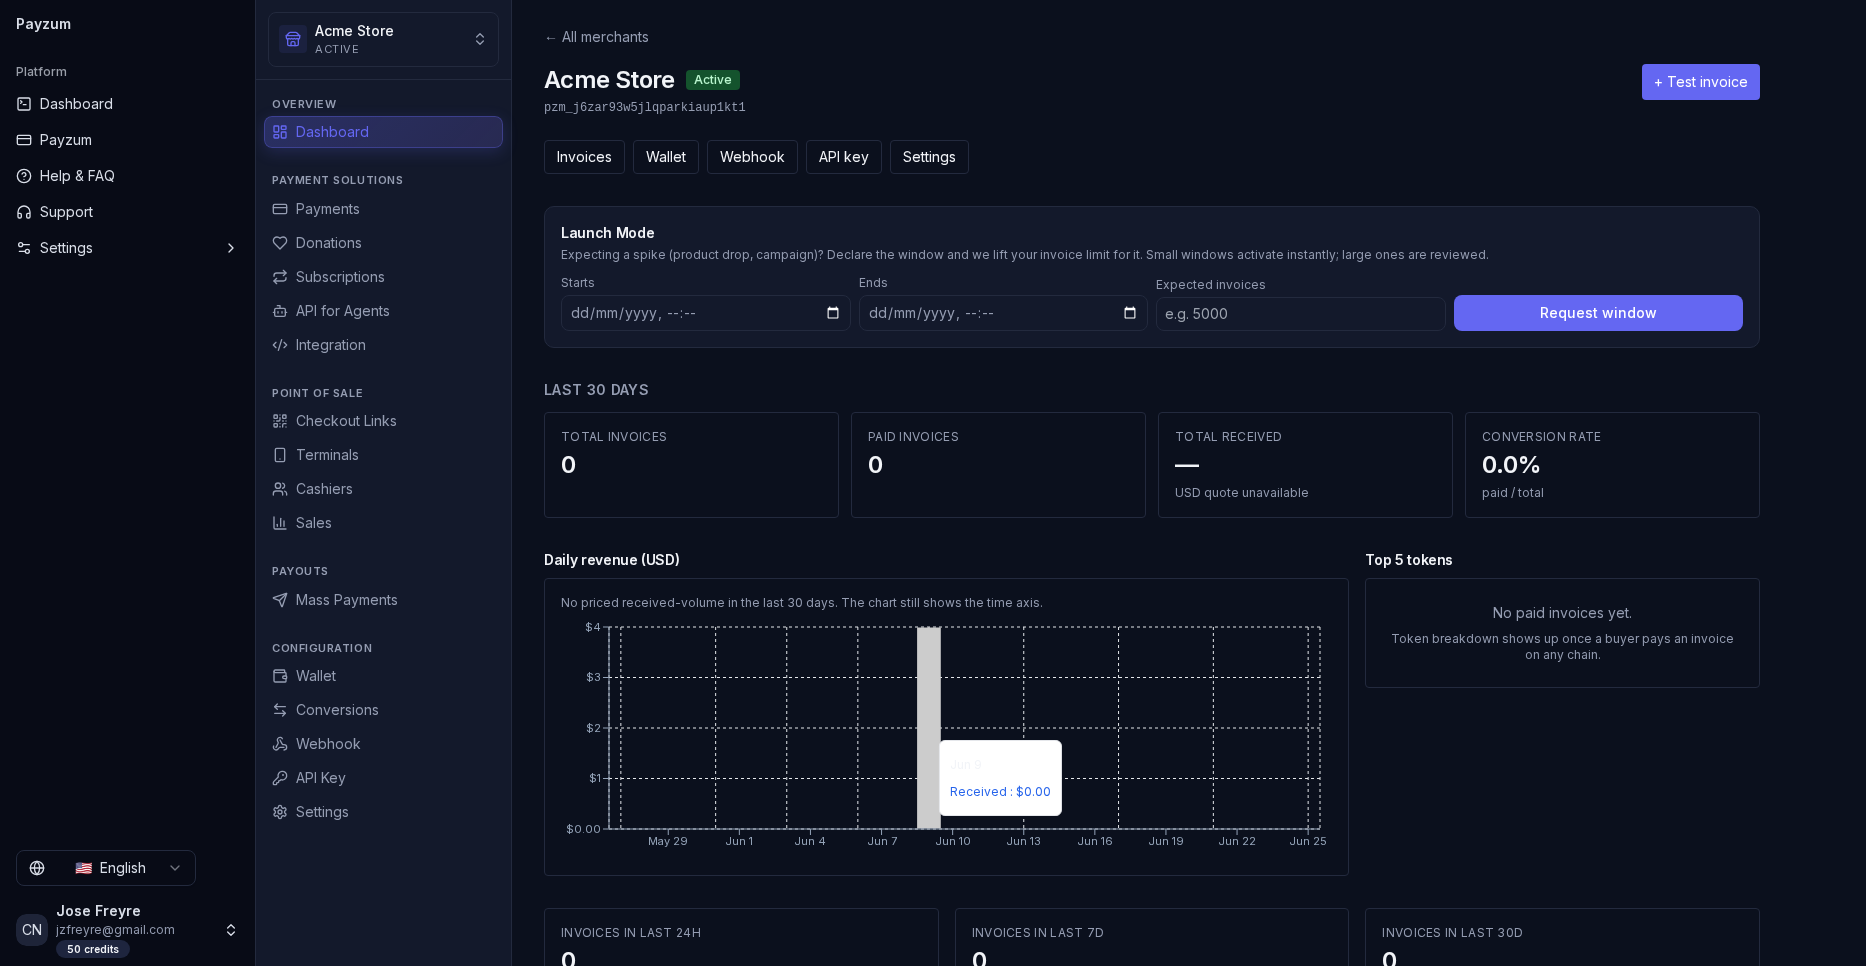The height and width of the screenshot is (966, 1866).
Task: Click the Payzum card icon in Platform menu
Action: 24,140
